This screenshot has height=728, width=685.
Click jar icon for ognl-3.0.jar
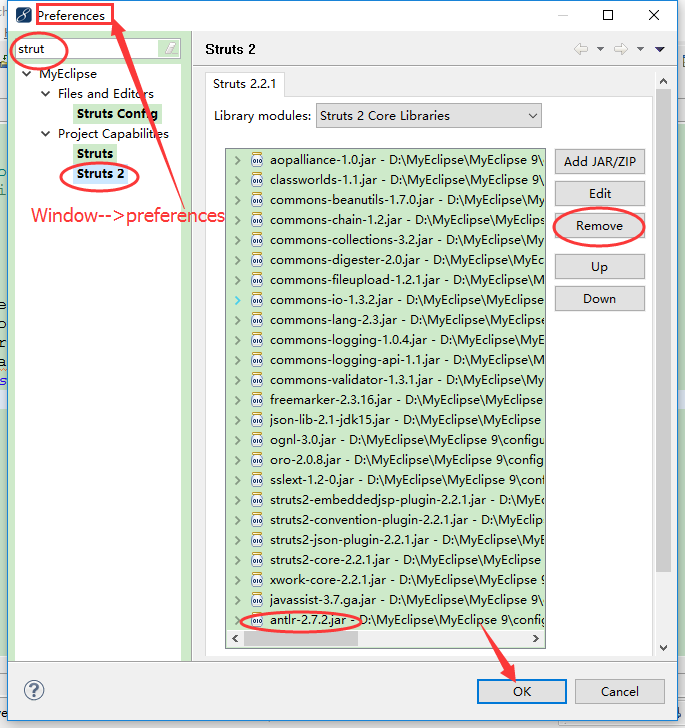(257, 440)
